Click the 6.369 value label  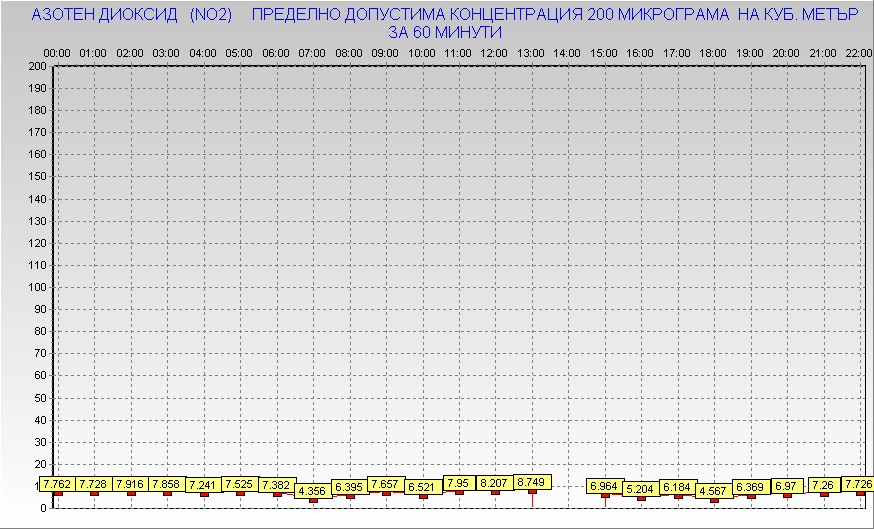[750, 487]
